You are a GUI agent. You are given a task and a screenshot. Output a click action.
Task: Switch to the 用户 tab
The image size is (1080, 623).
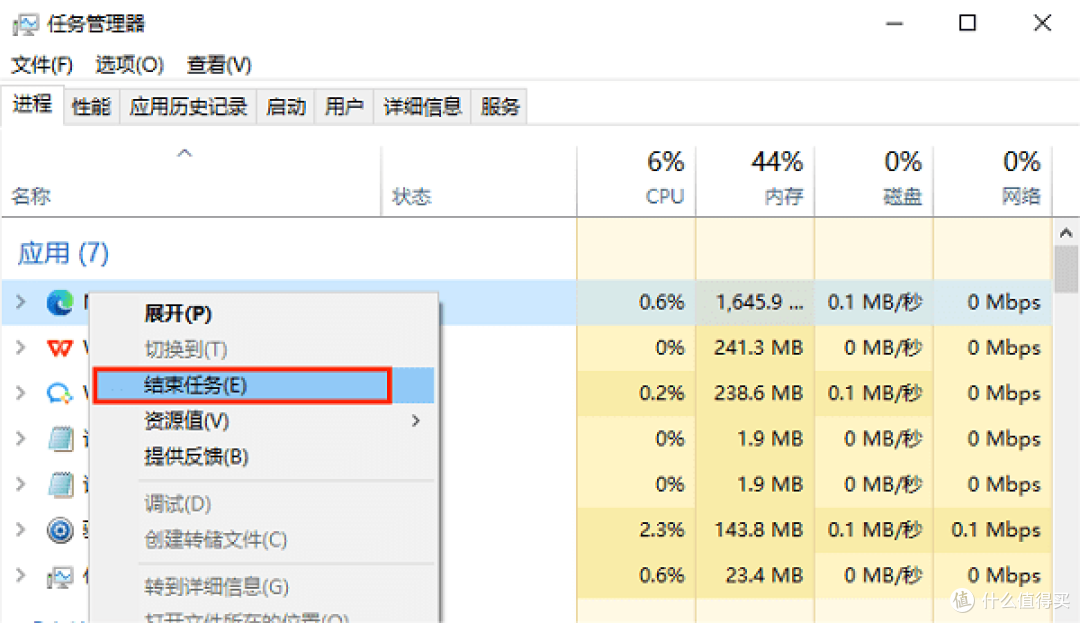344,107
